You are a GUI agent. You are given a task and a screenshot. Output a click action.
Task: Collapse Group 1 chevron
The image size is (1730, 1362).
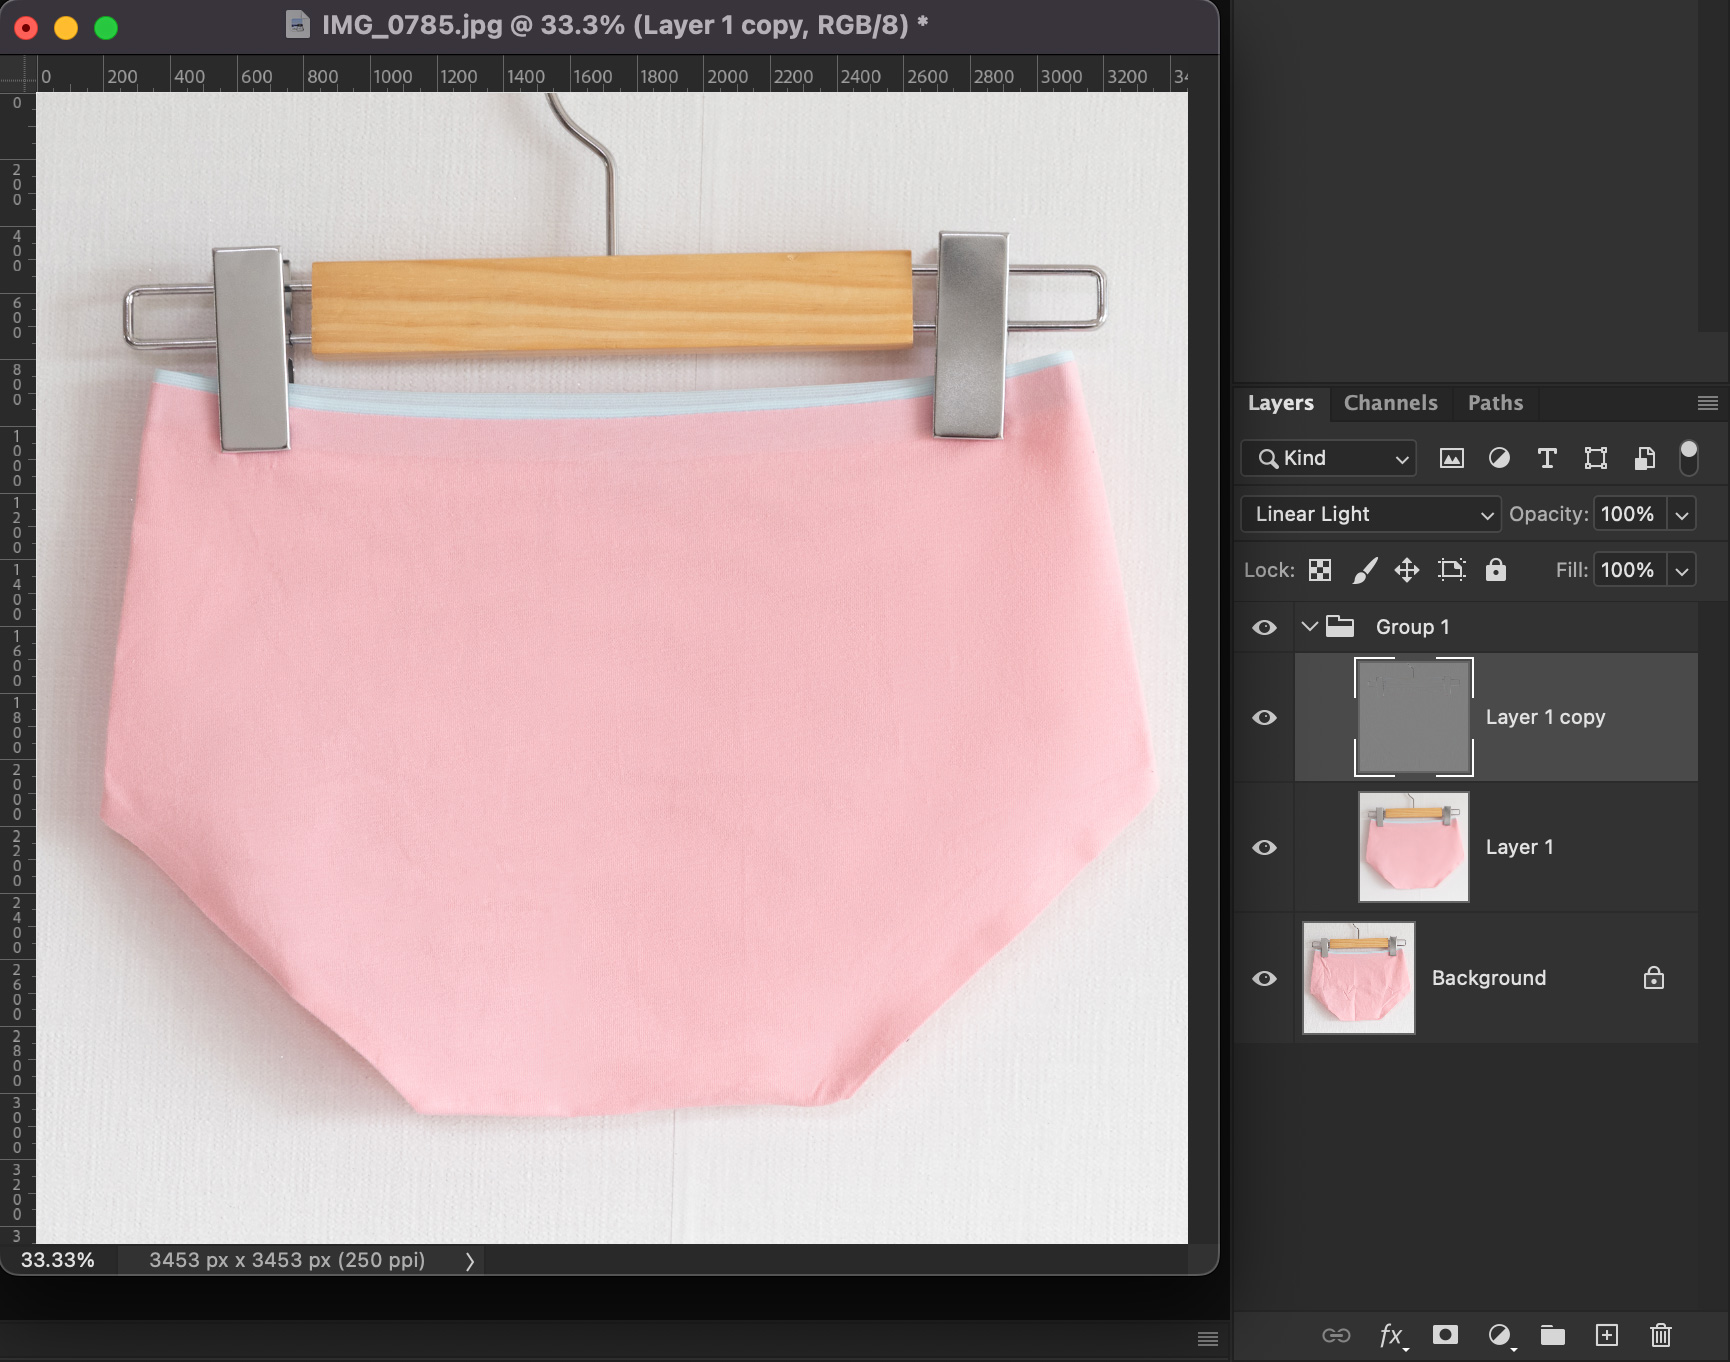(x=1309, y=627)
